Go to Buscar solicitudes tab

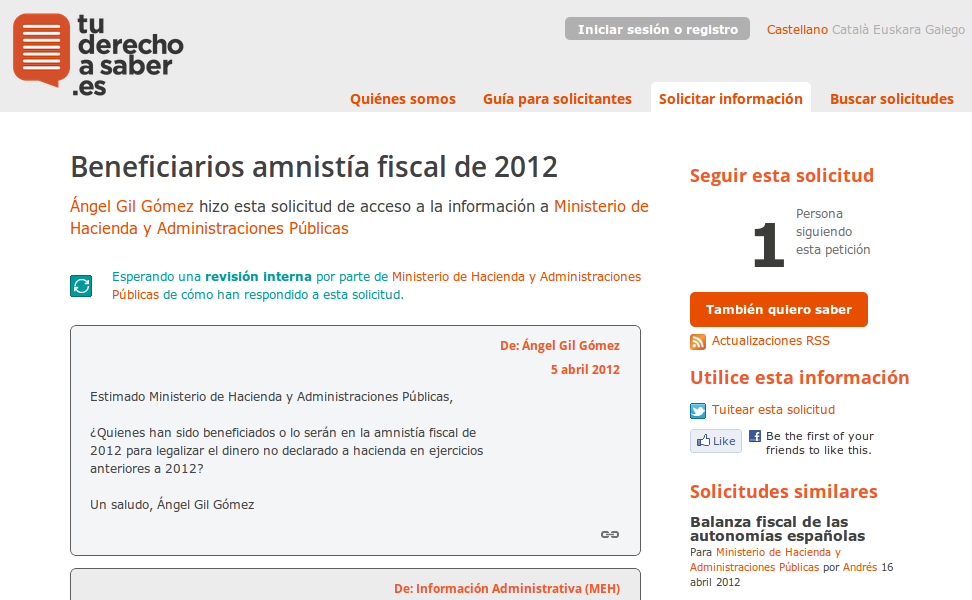[x=891, y=99]
